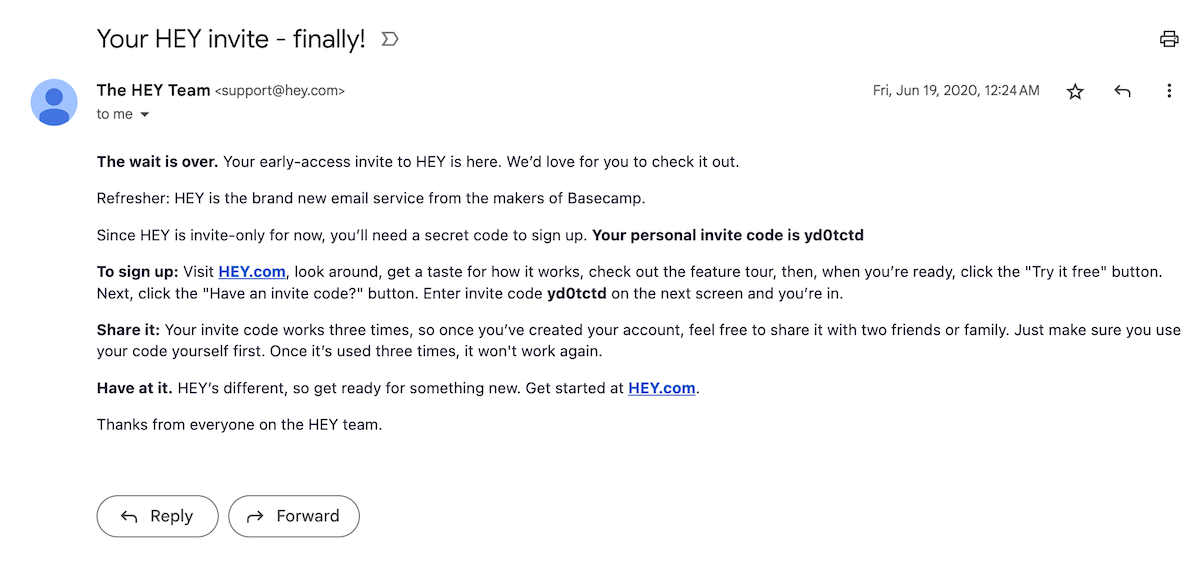Viewport: 1200px width, 561px height.
Task: Click the sender's profile avatar
Action: tap(54, 102)
